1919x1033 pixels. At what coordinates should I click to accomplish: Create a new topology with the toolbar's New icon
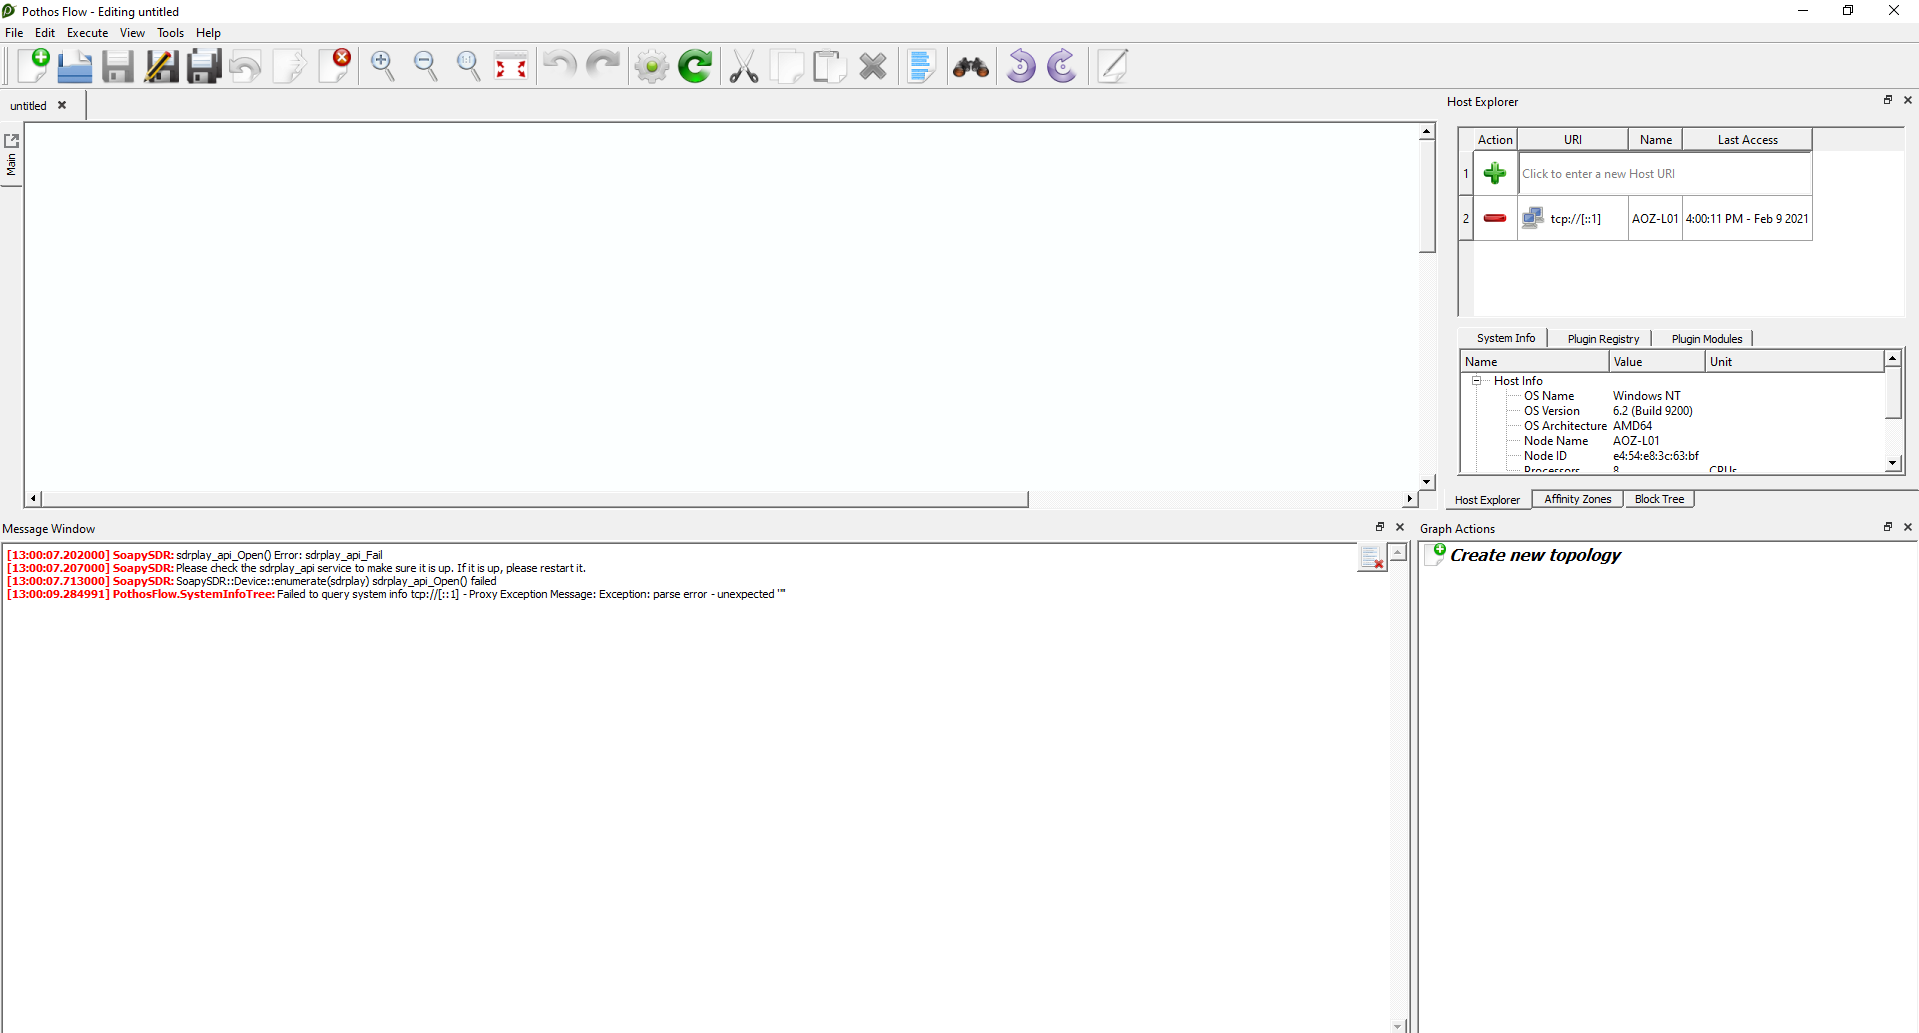33,66
